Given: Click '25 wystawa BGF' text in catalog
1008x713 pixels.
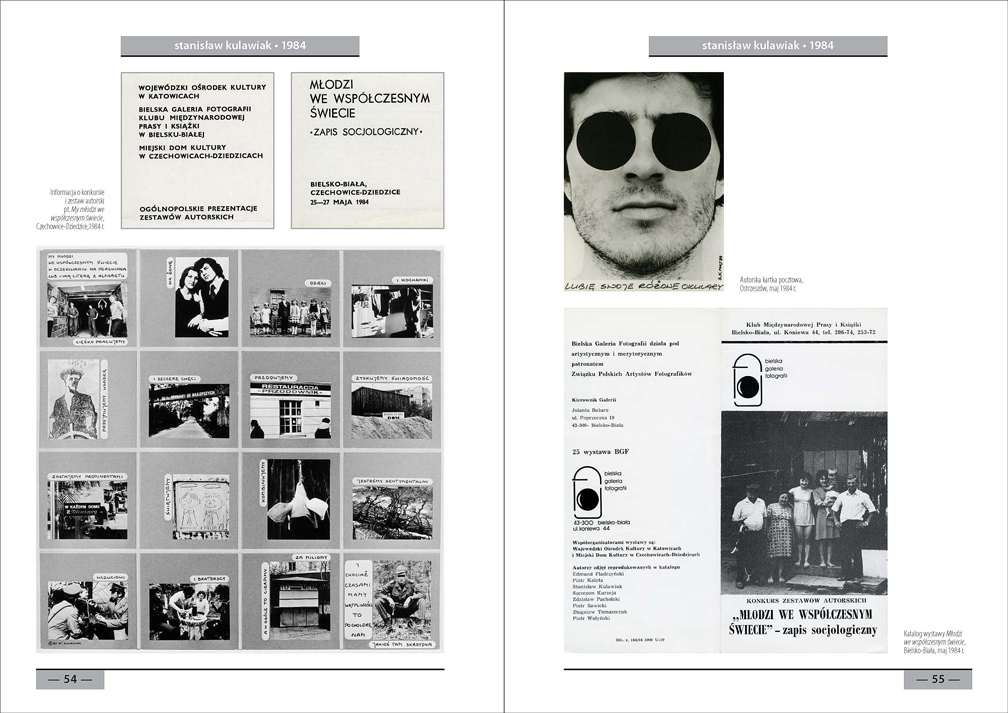Looking at the screenshot, I should tap(600, 451).
